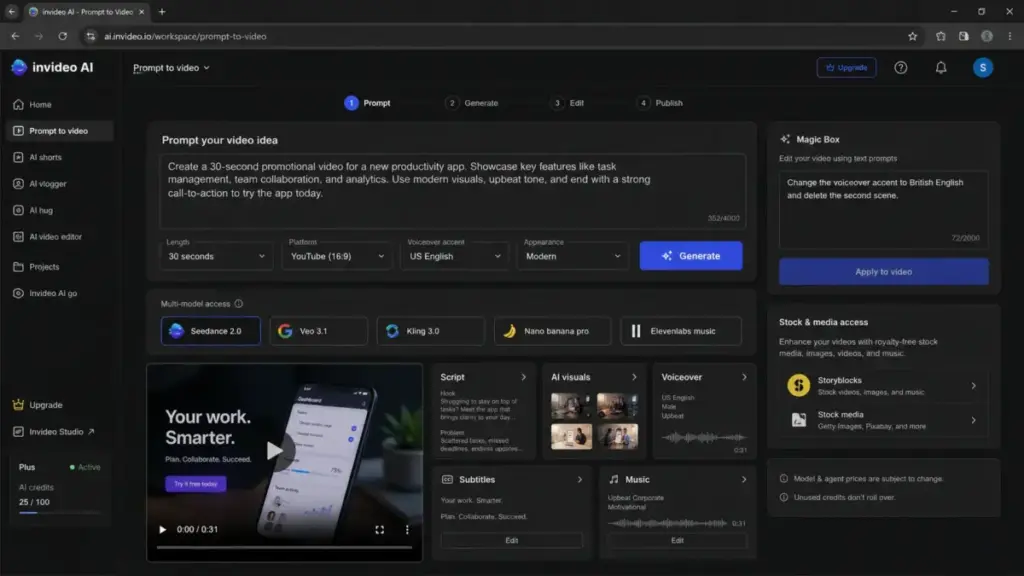Open the Chrome menu three dots
Viewport: 1024px width, 576px height.
[x=1010, y=37]
